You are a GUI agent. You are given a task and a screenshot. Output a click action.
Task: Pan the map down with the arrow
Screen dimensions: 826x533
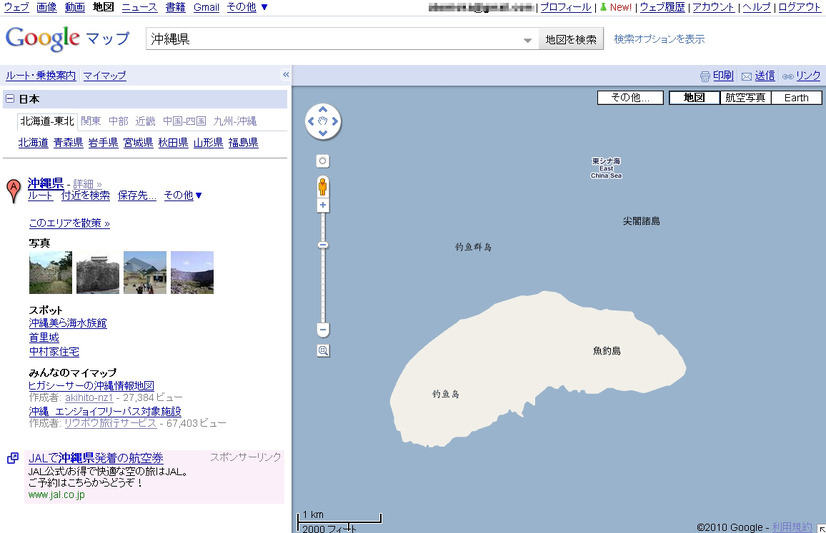(323, 133)
